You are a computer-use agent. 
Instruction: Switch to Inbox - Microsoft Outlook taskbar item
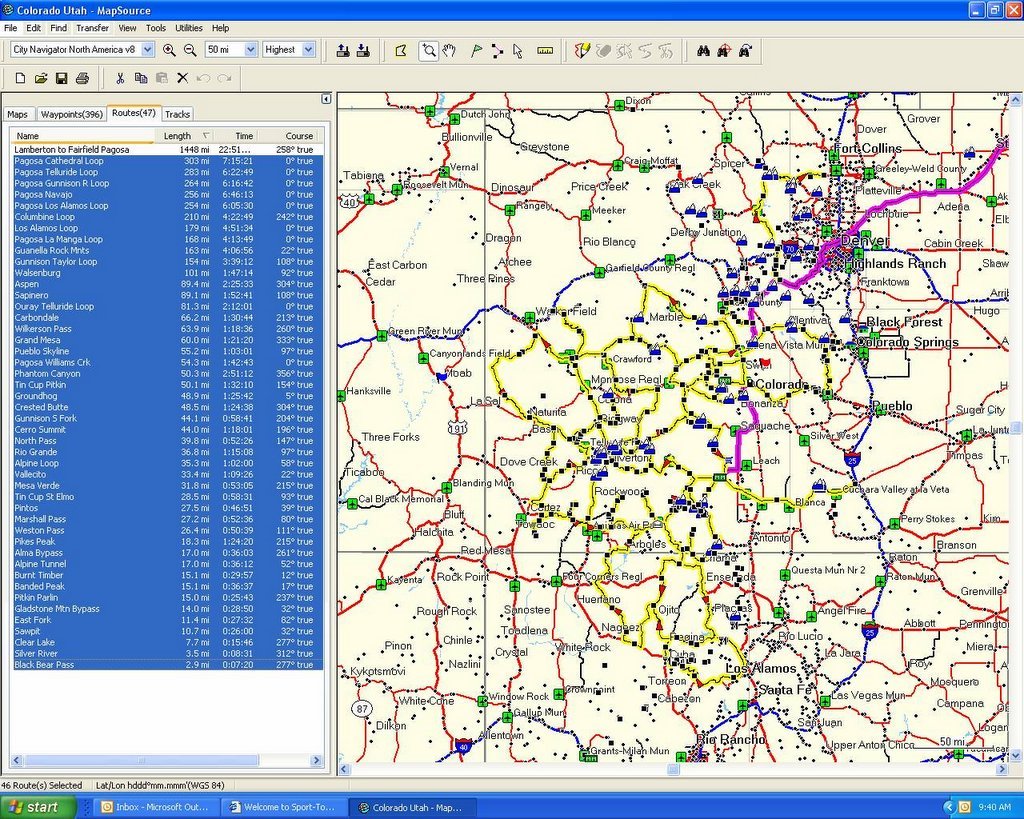(x=155, y=807)
